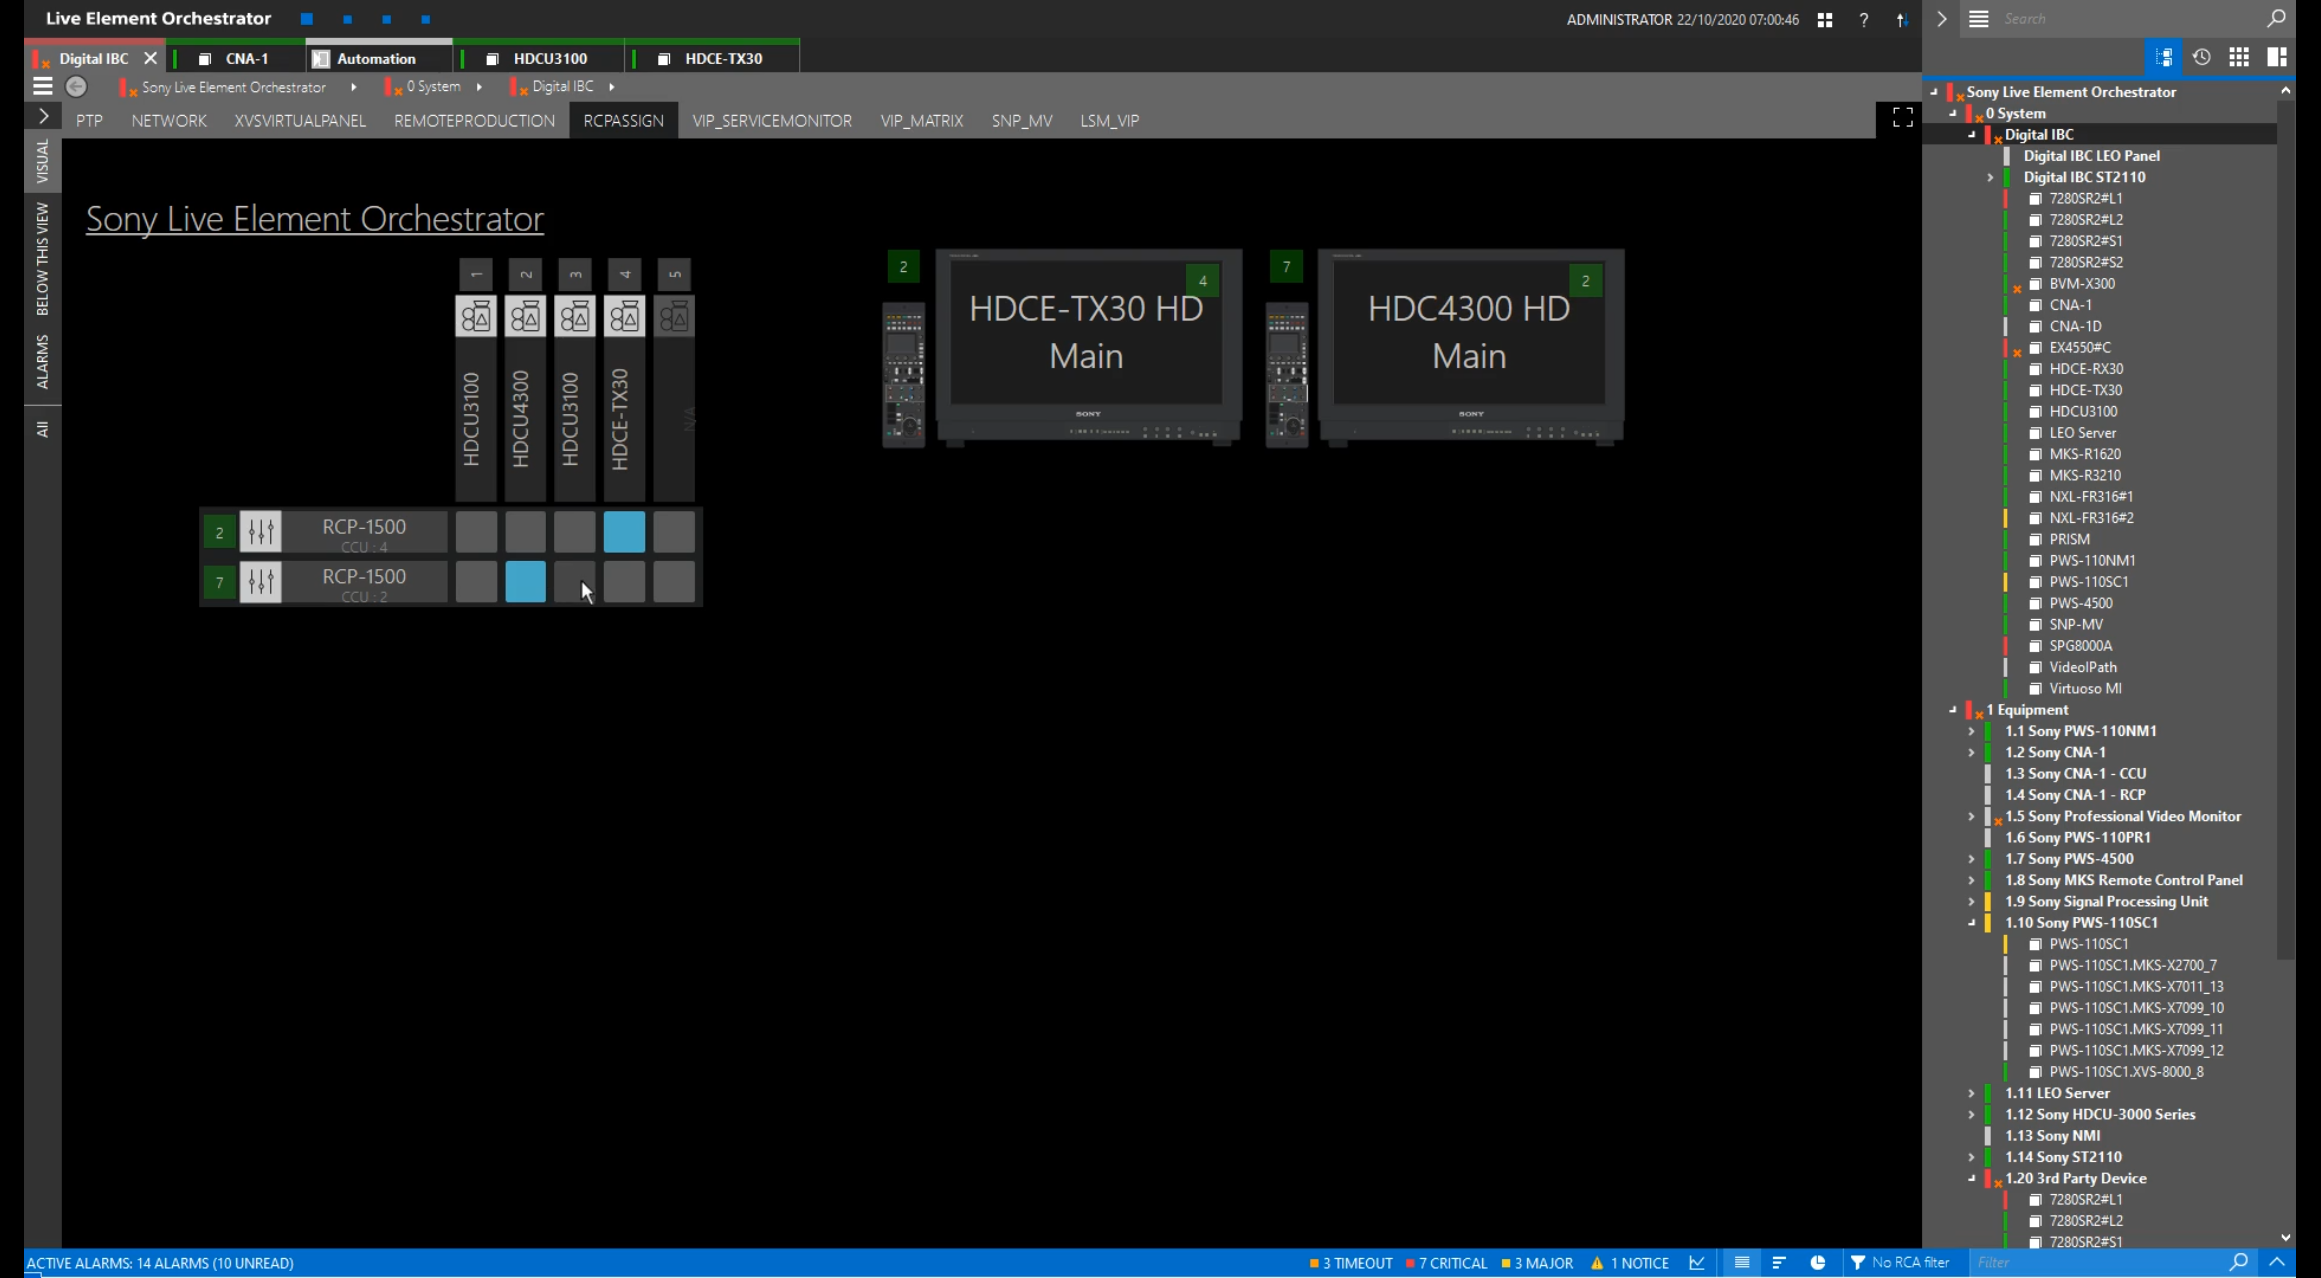
Task: Assign RCP 7 to HDCE-TX30 column 4
Action: [x=625, y=582]
